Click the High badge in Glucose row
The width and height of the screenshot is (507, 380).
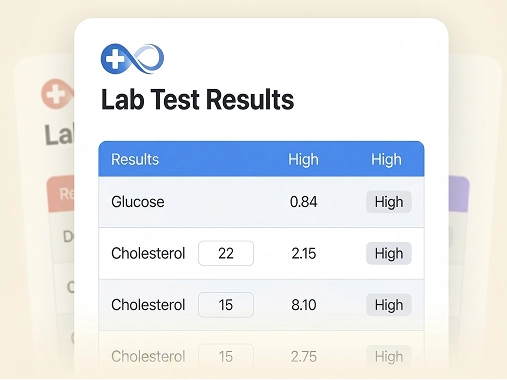coord(389,202)
